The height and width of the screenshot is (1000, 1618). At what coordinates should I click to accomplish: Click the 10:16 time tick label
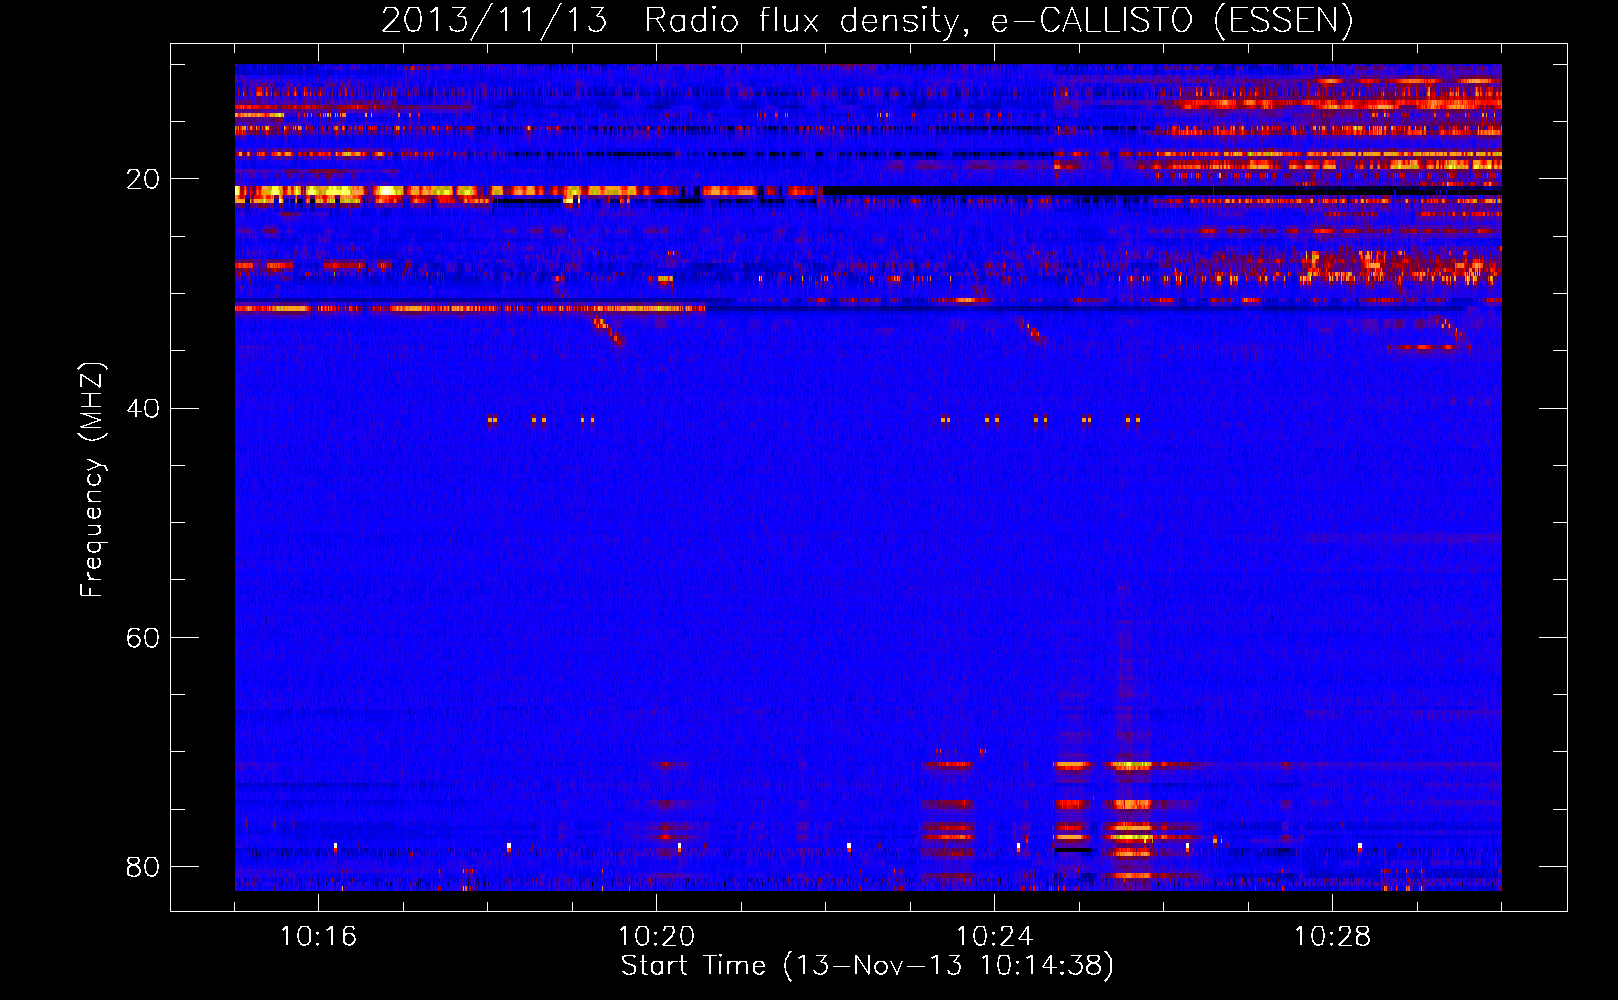pos(318,937)
